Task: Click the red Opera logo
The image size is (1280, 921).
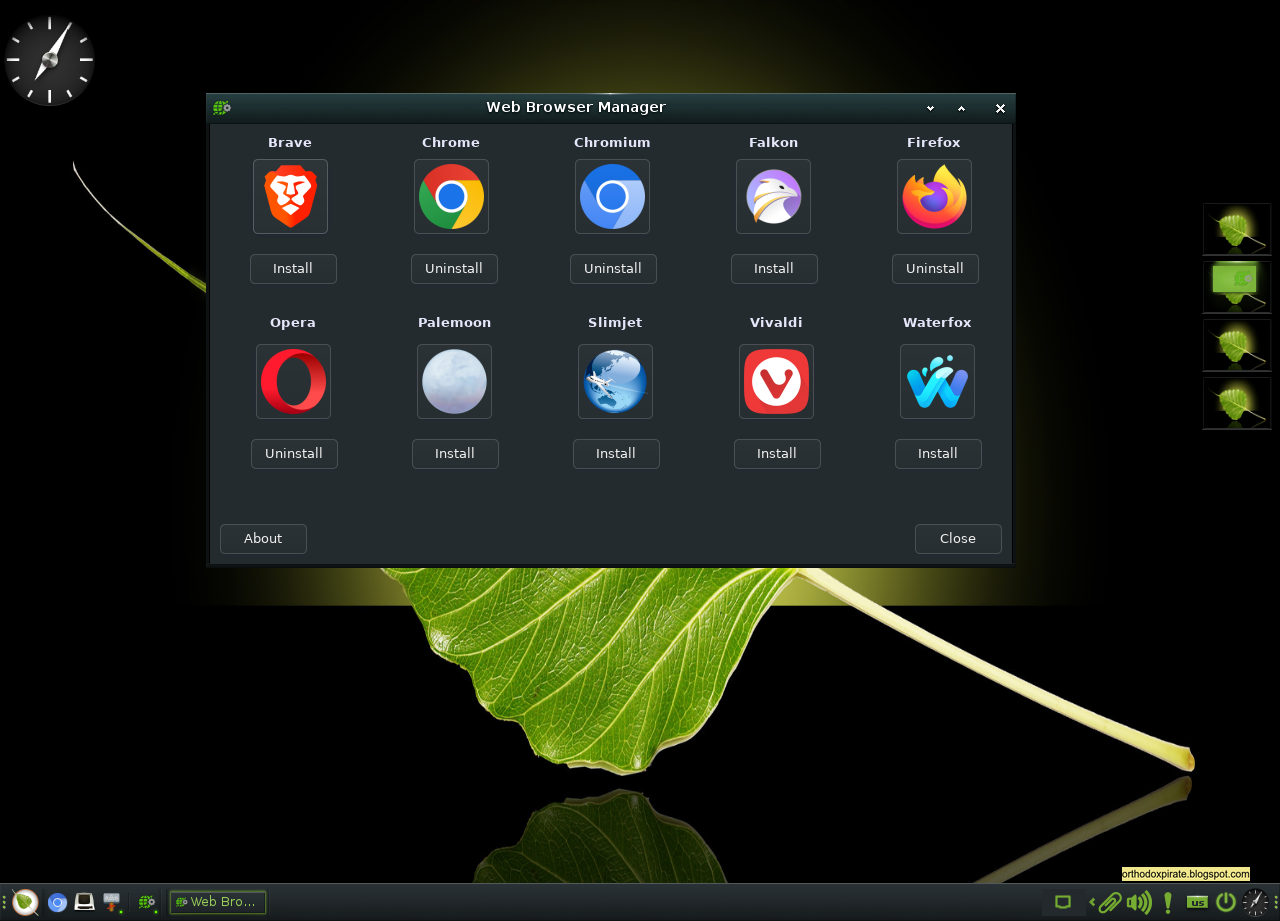Action: [x=293, y=381]
